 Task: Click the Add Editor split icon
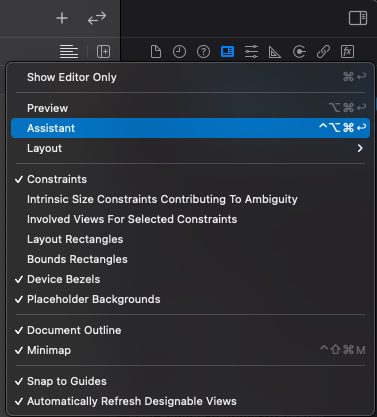tap(104, 52)
